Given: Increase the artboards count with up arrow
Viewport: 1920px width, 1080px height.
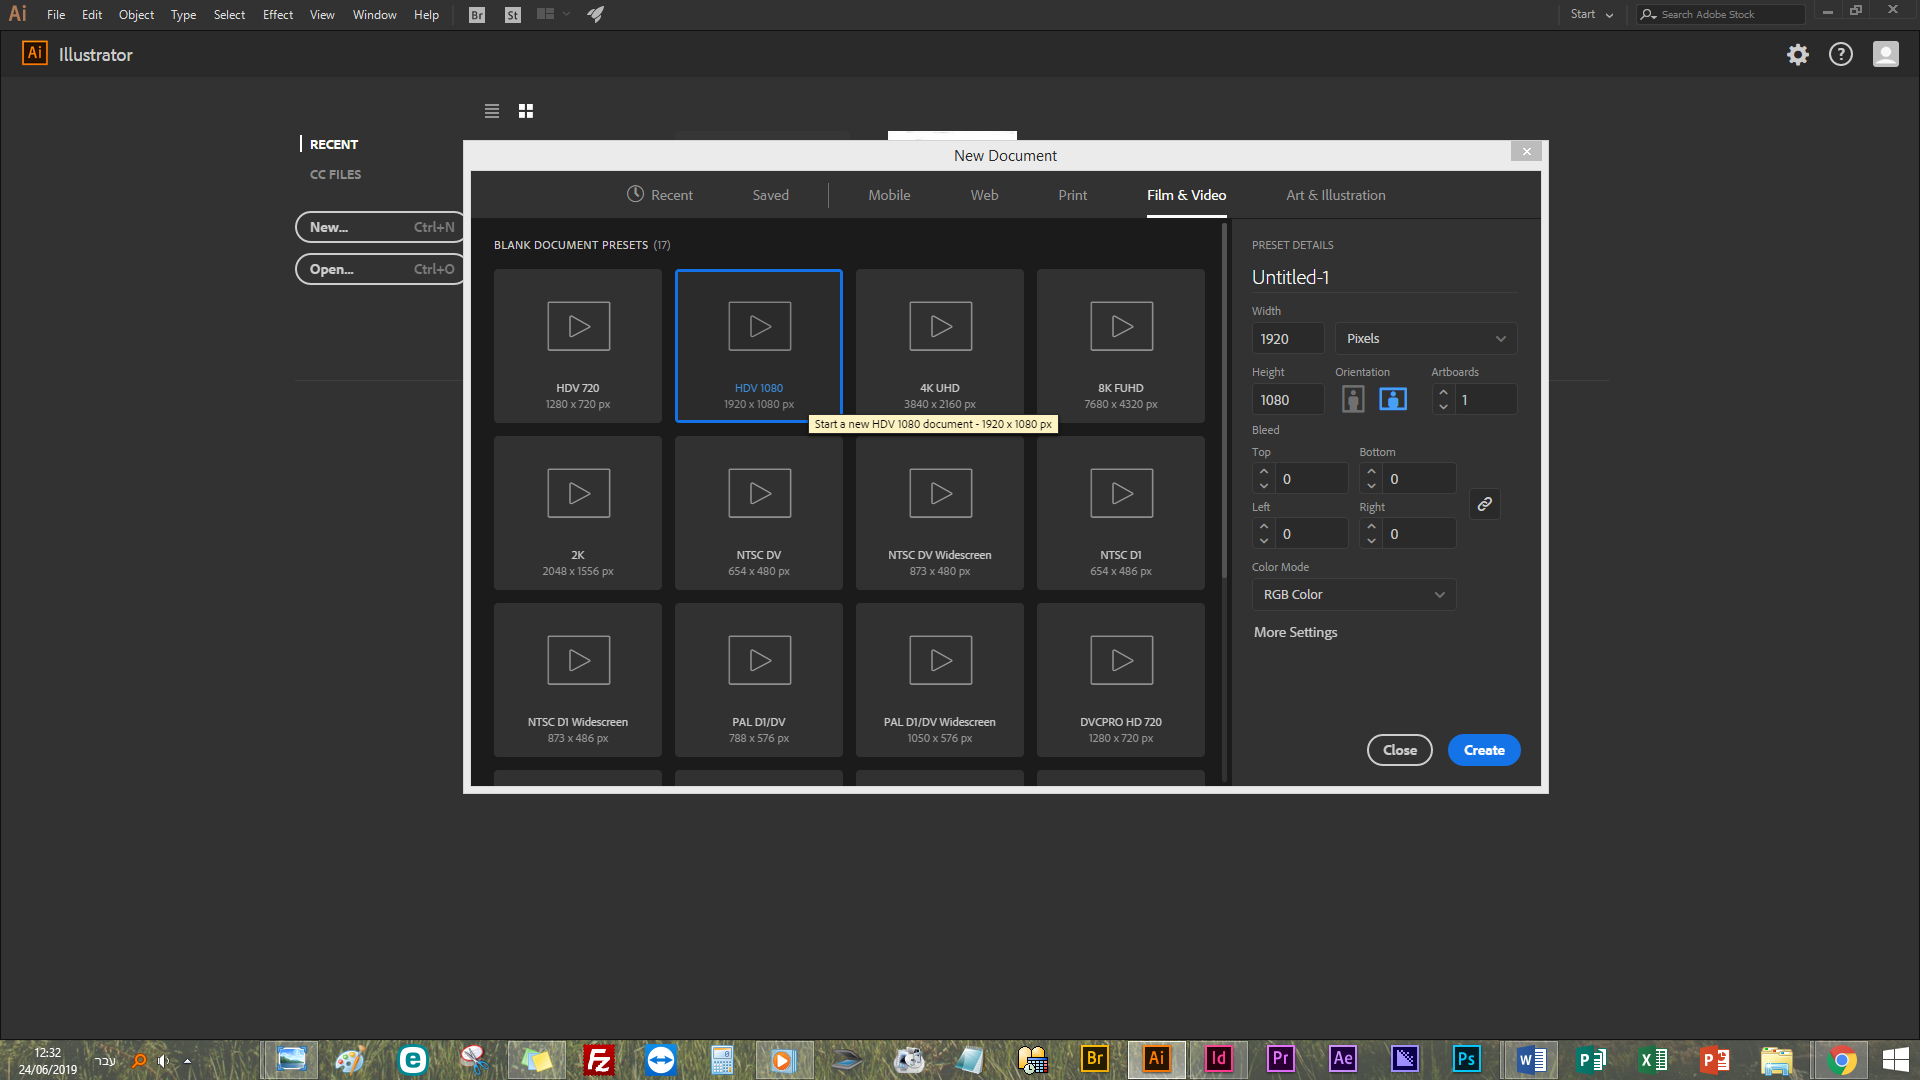Looking at the screenshot, I should tap(1443, 393).
